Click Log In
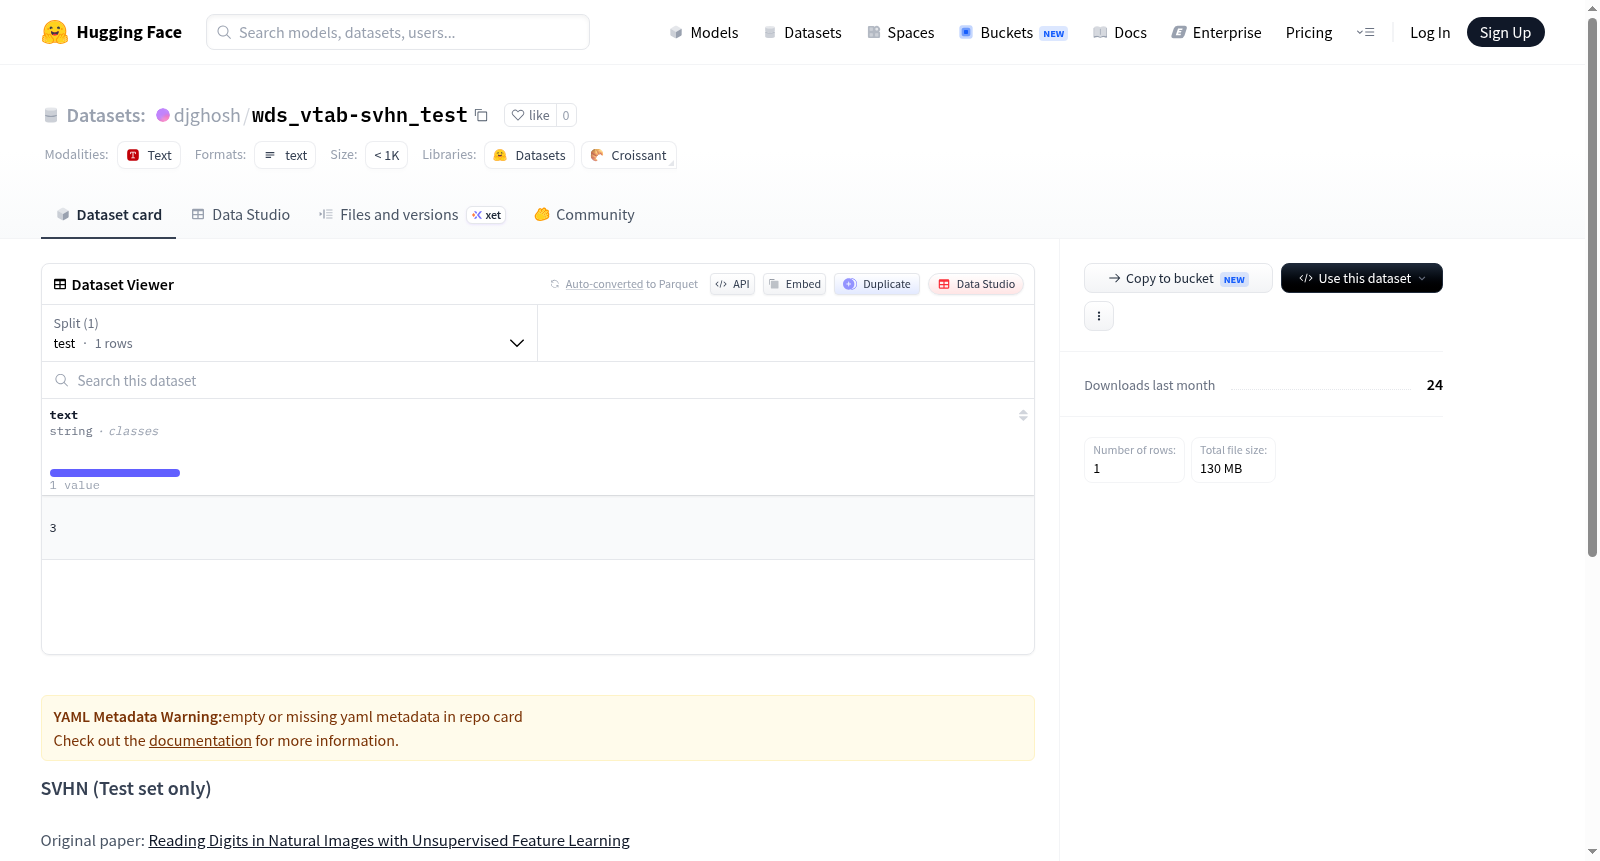This screenshot has width=1600, height=861. 1430,32
